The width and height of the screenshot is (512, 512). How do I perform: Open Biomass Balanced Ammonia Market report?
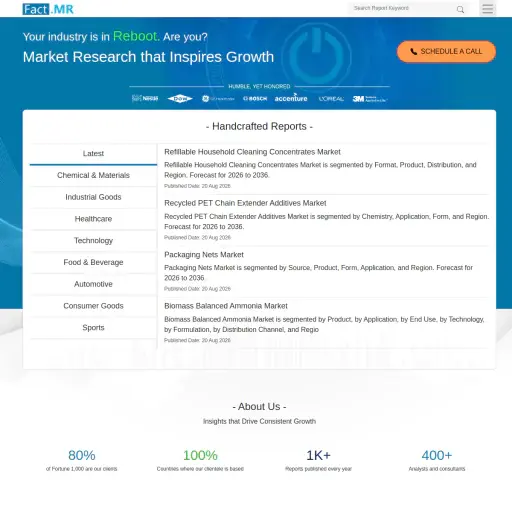(226, 306)
